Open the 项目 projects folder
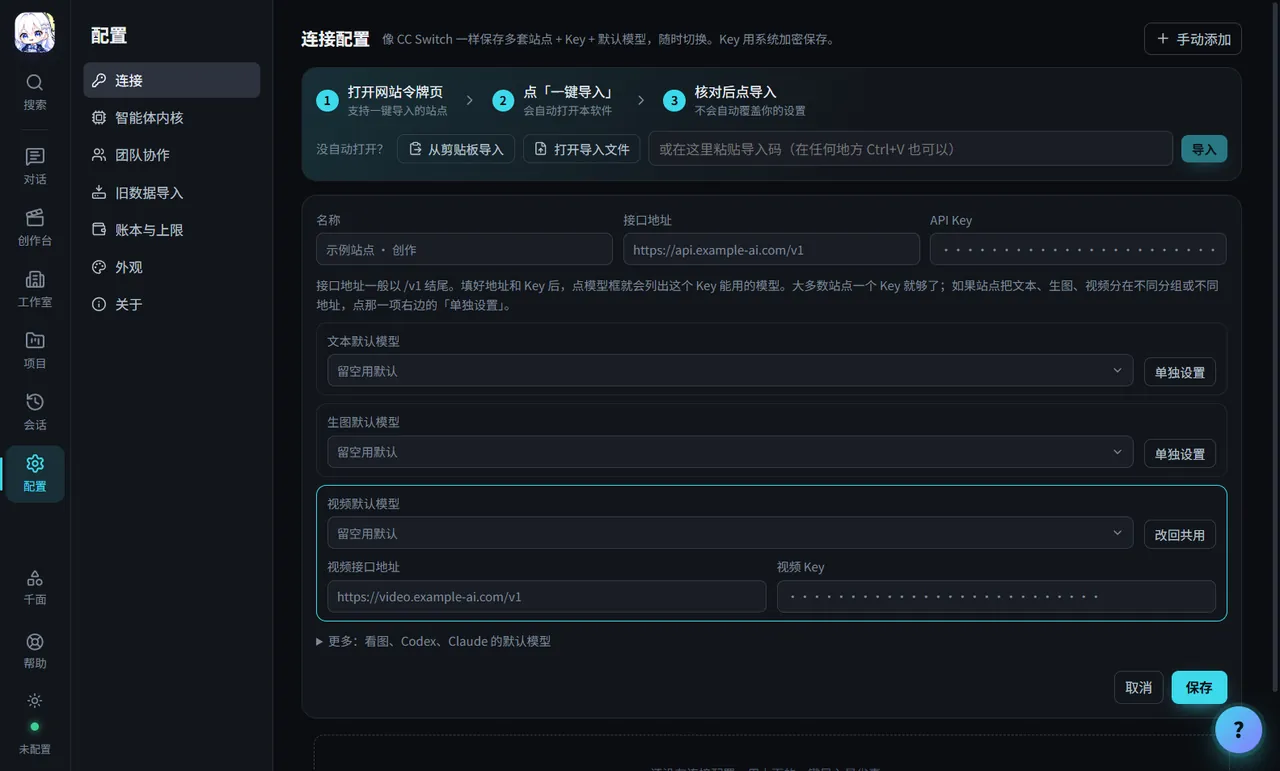This screenshot has width=1280, height=771. coord(35,350)
